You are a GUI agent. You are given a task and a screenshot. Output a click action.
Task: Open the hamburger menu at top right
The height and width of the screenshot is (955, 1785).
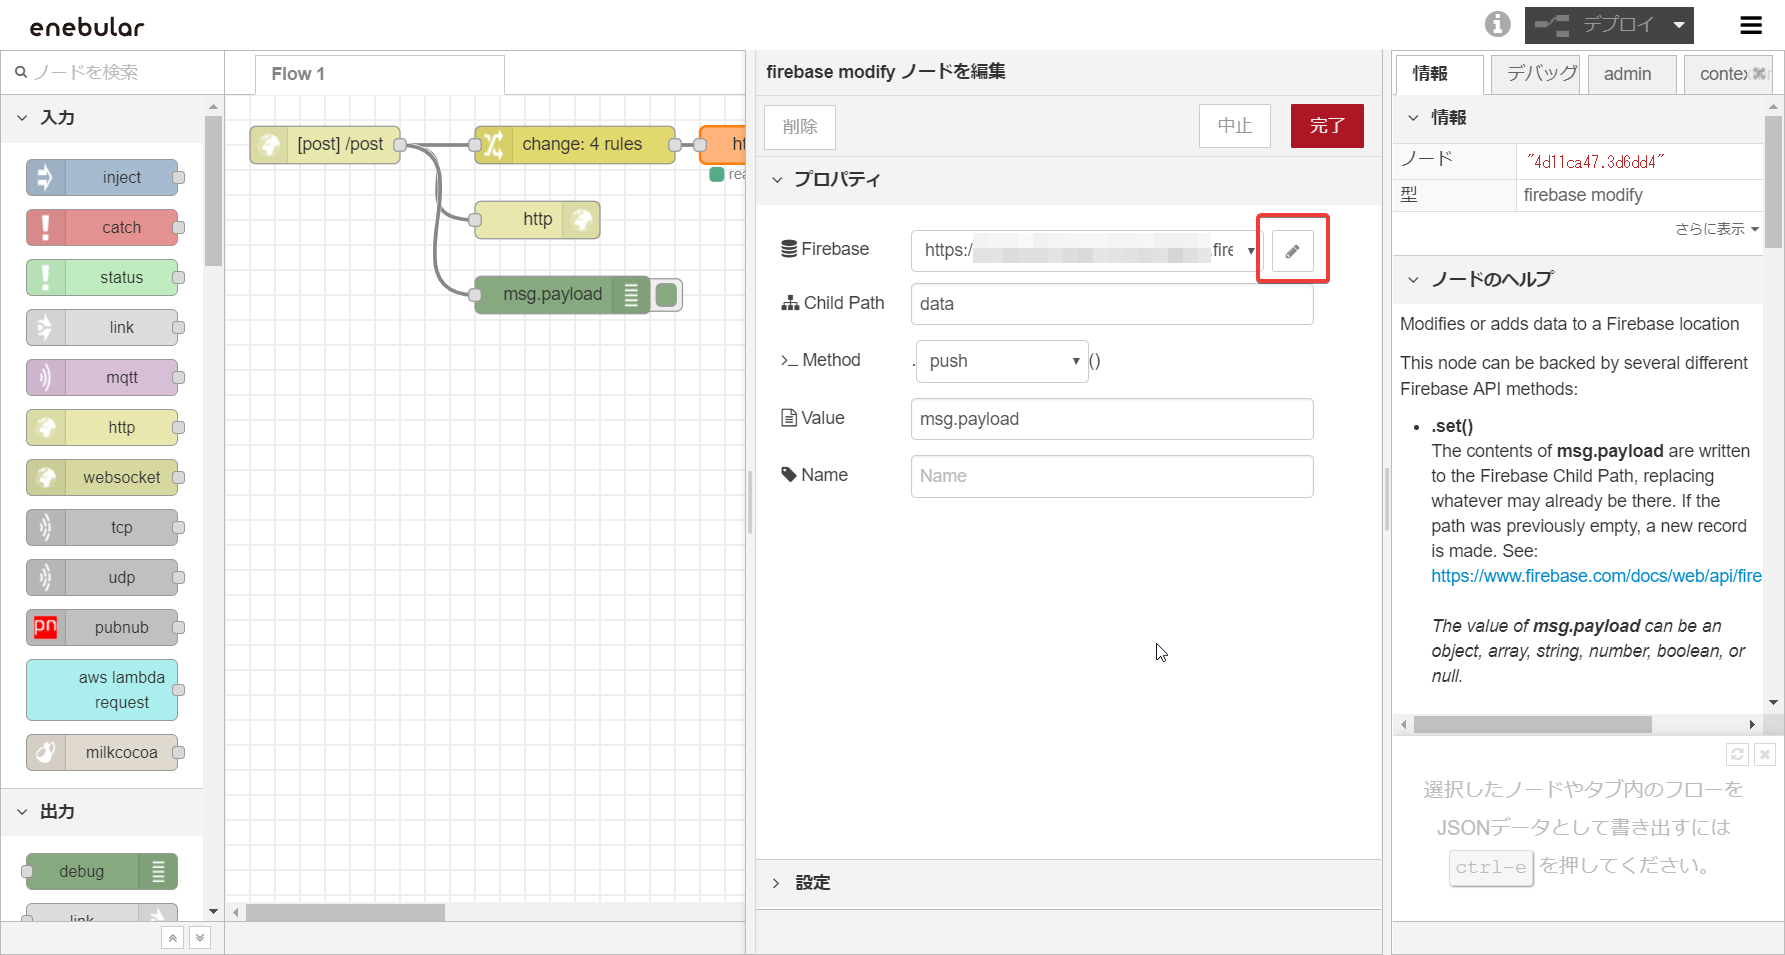(1751, 25)
